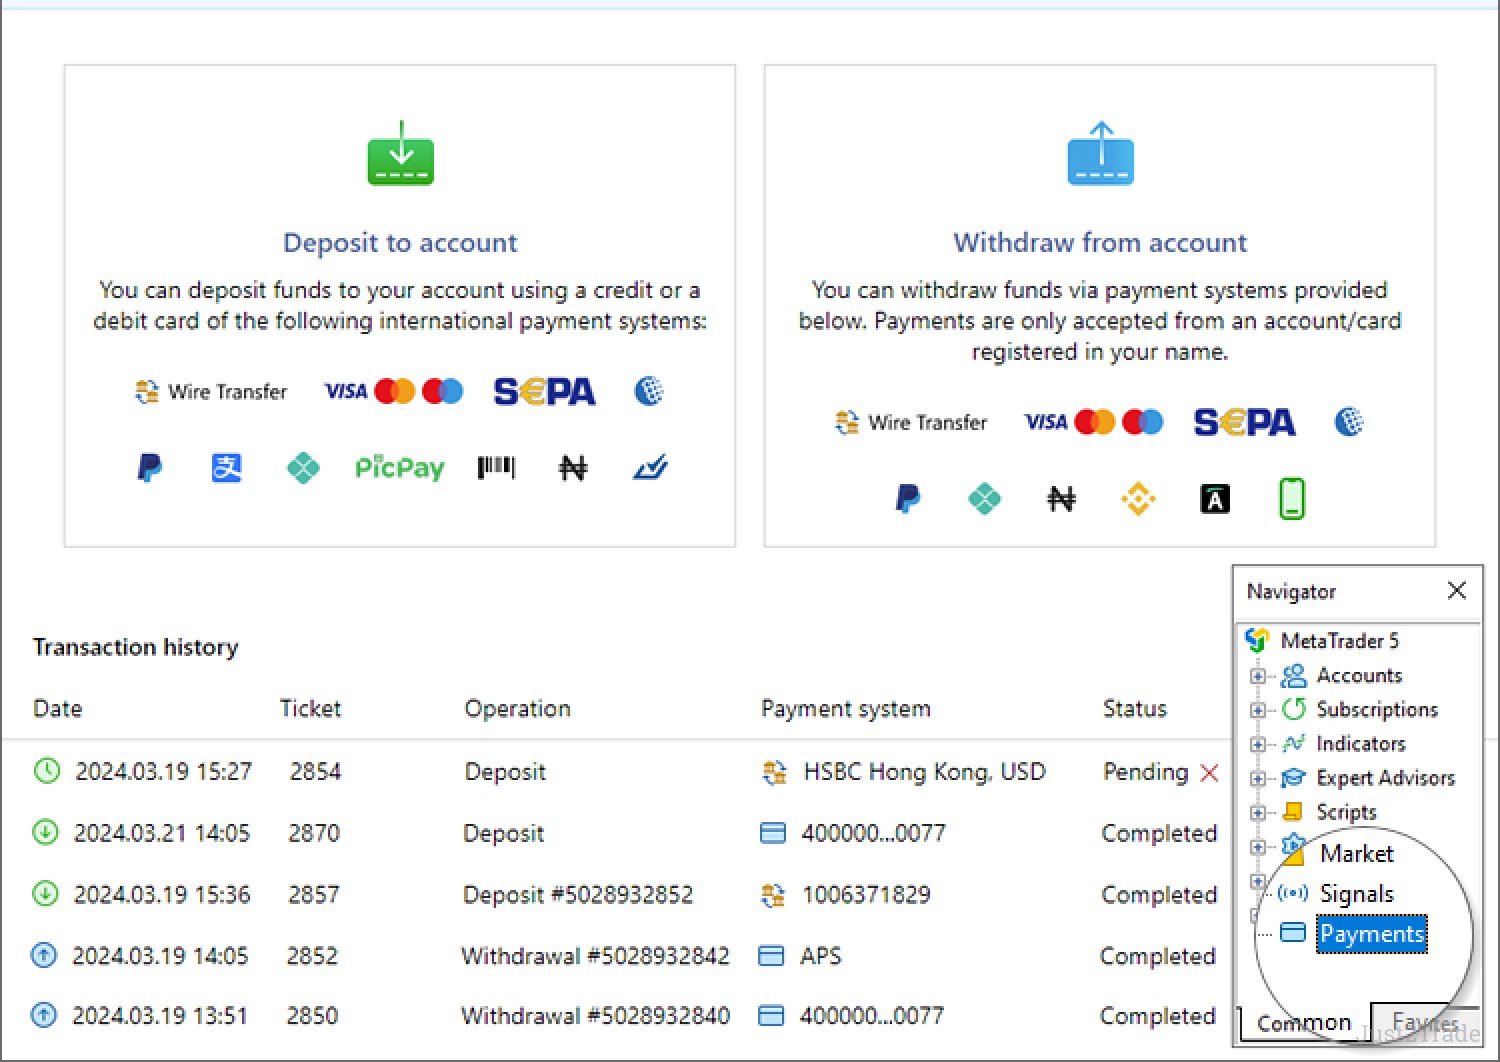Choose barcode payment icon in deposit panel
The height and width of the screenshot is (1062, 1500).
[x=496, y=467]
